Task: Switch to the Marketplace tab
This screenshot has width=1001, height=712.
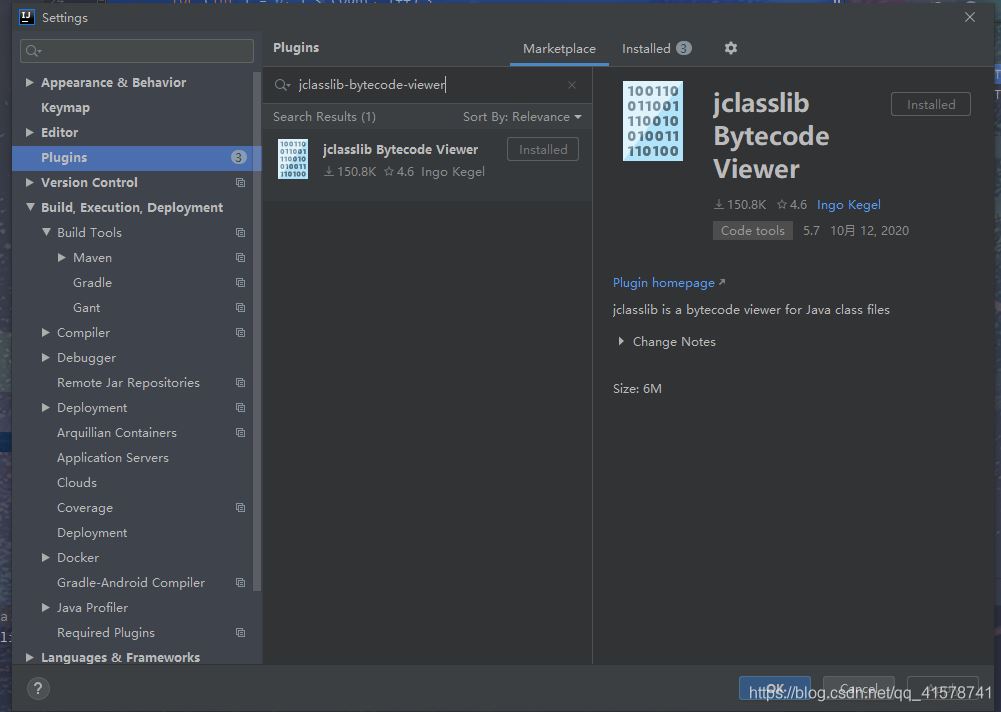Action: [559, 48]
